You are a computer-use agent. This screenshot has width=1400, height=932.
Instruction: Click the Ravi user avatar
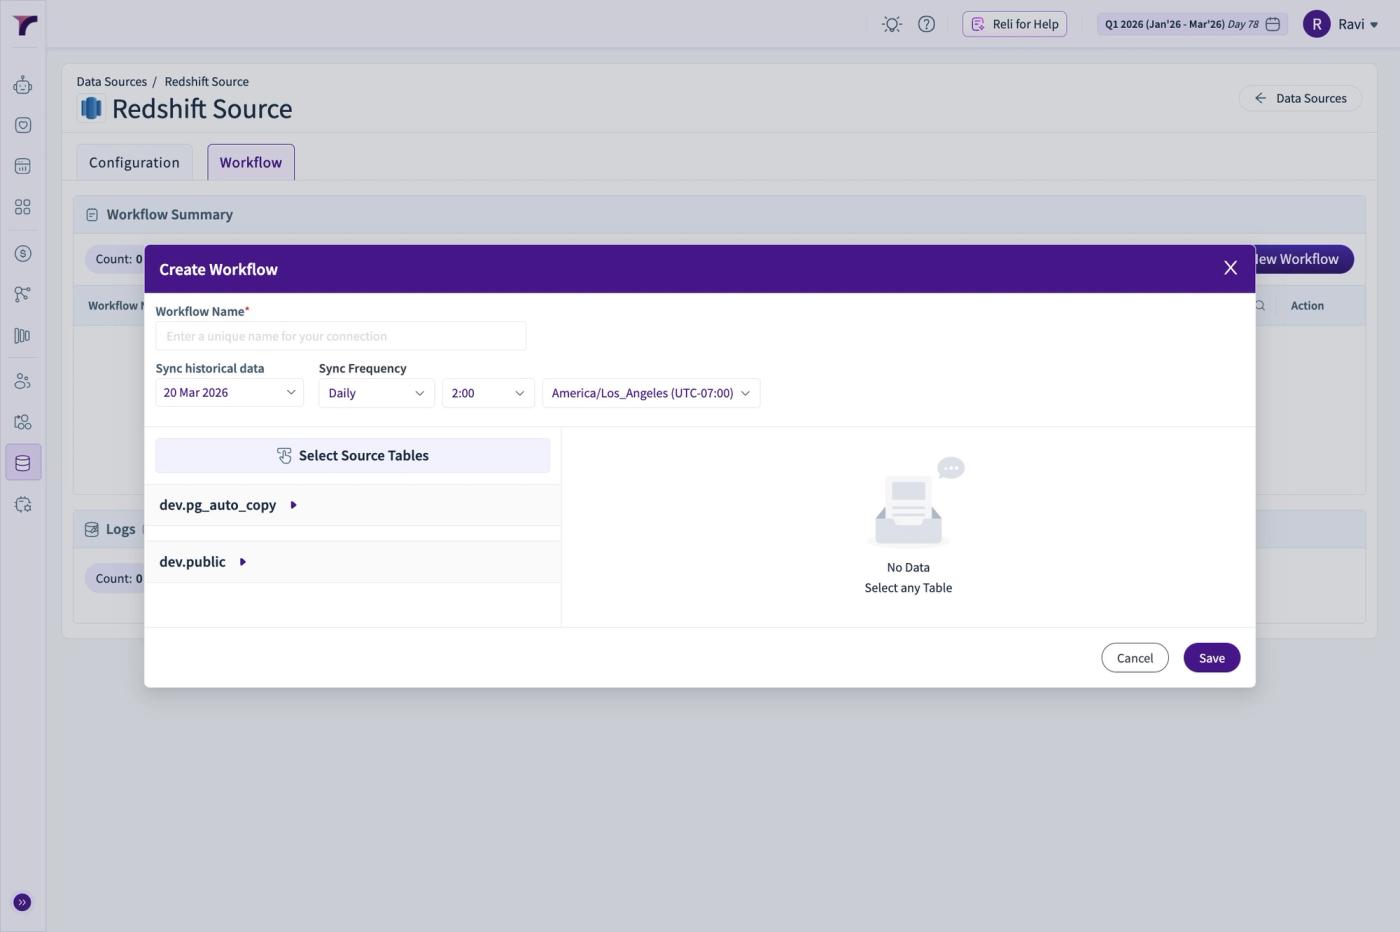point(1316,24)
